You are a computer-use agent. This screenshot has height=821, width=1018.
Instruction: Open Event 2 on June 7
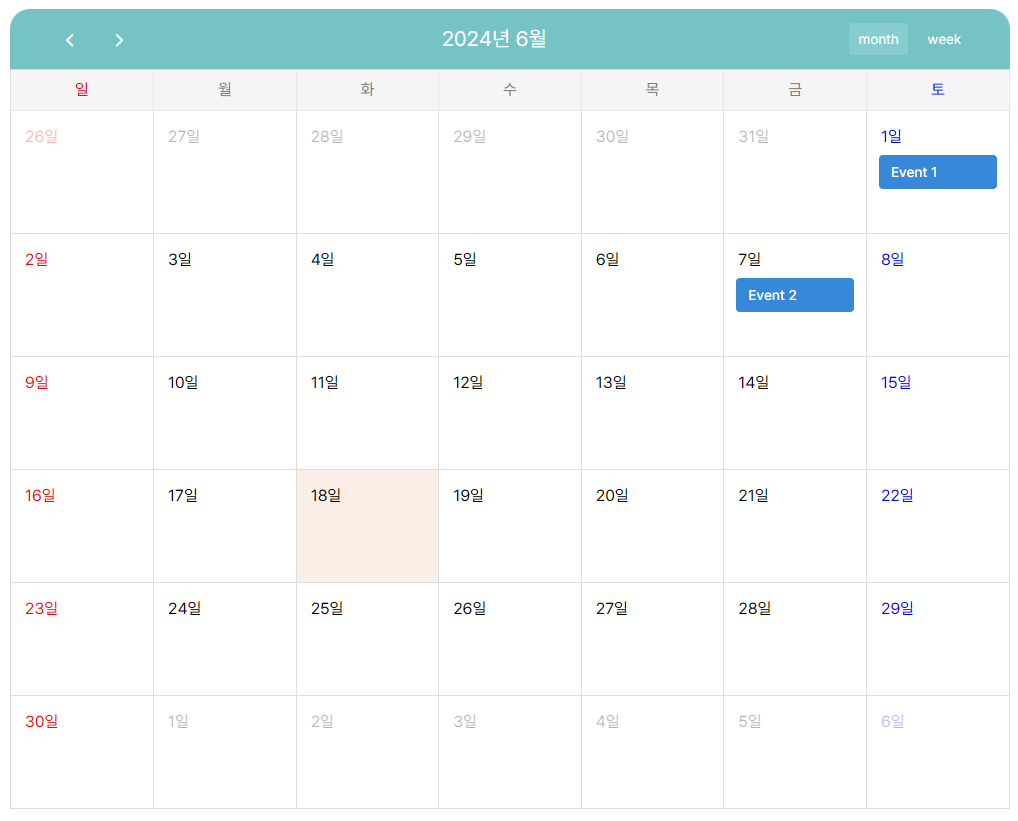coord(795,295)
